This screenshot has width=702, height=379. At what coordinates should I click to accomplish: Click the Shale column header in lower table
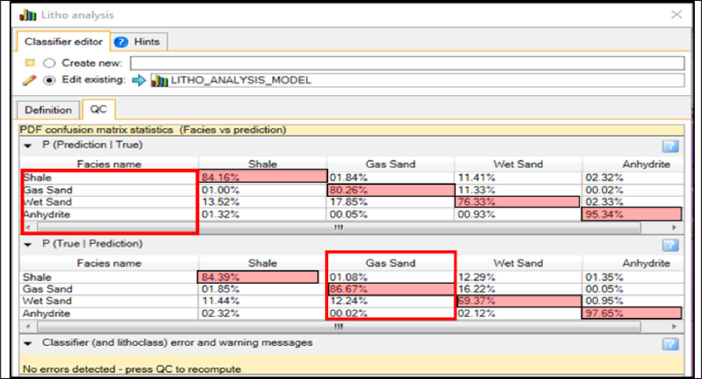263,263
